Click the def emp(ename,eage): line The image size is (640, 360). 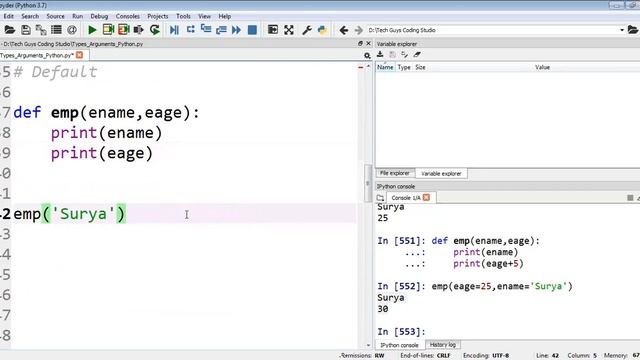pos(106,112)
